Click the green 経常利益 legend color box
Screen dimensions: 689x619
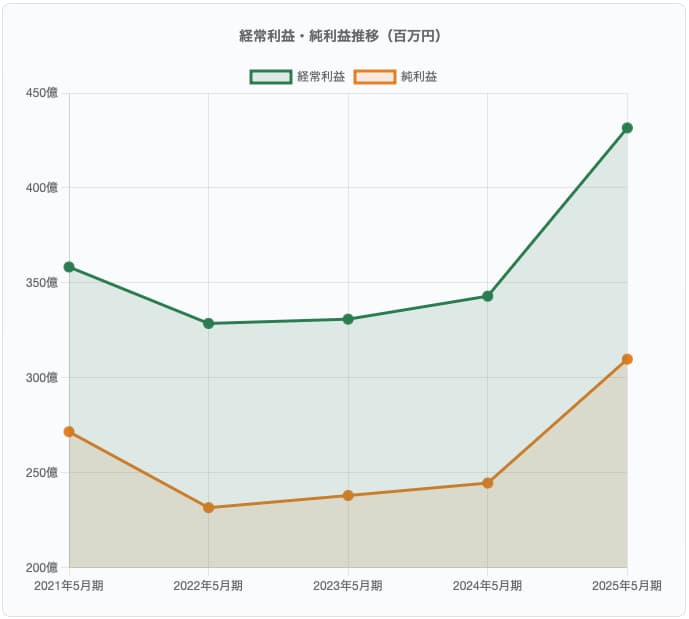[271, 77]
